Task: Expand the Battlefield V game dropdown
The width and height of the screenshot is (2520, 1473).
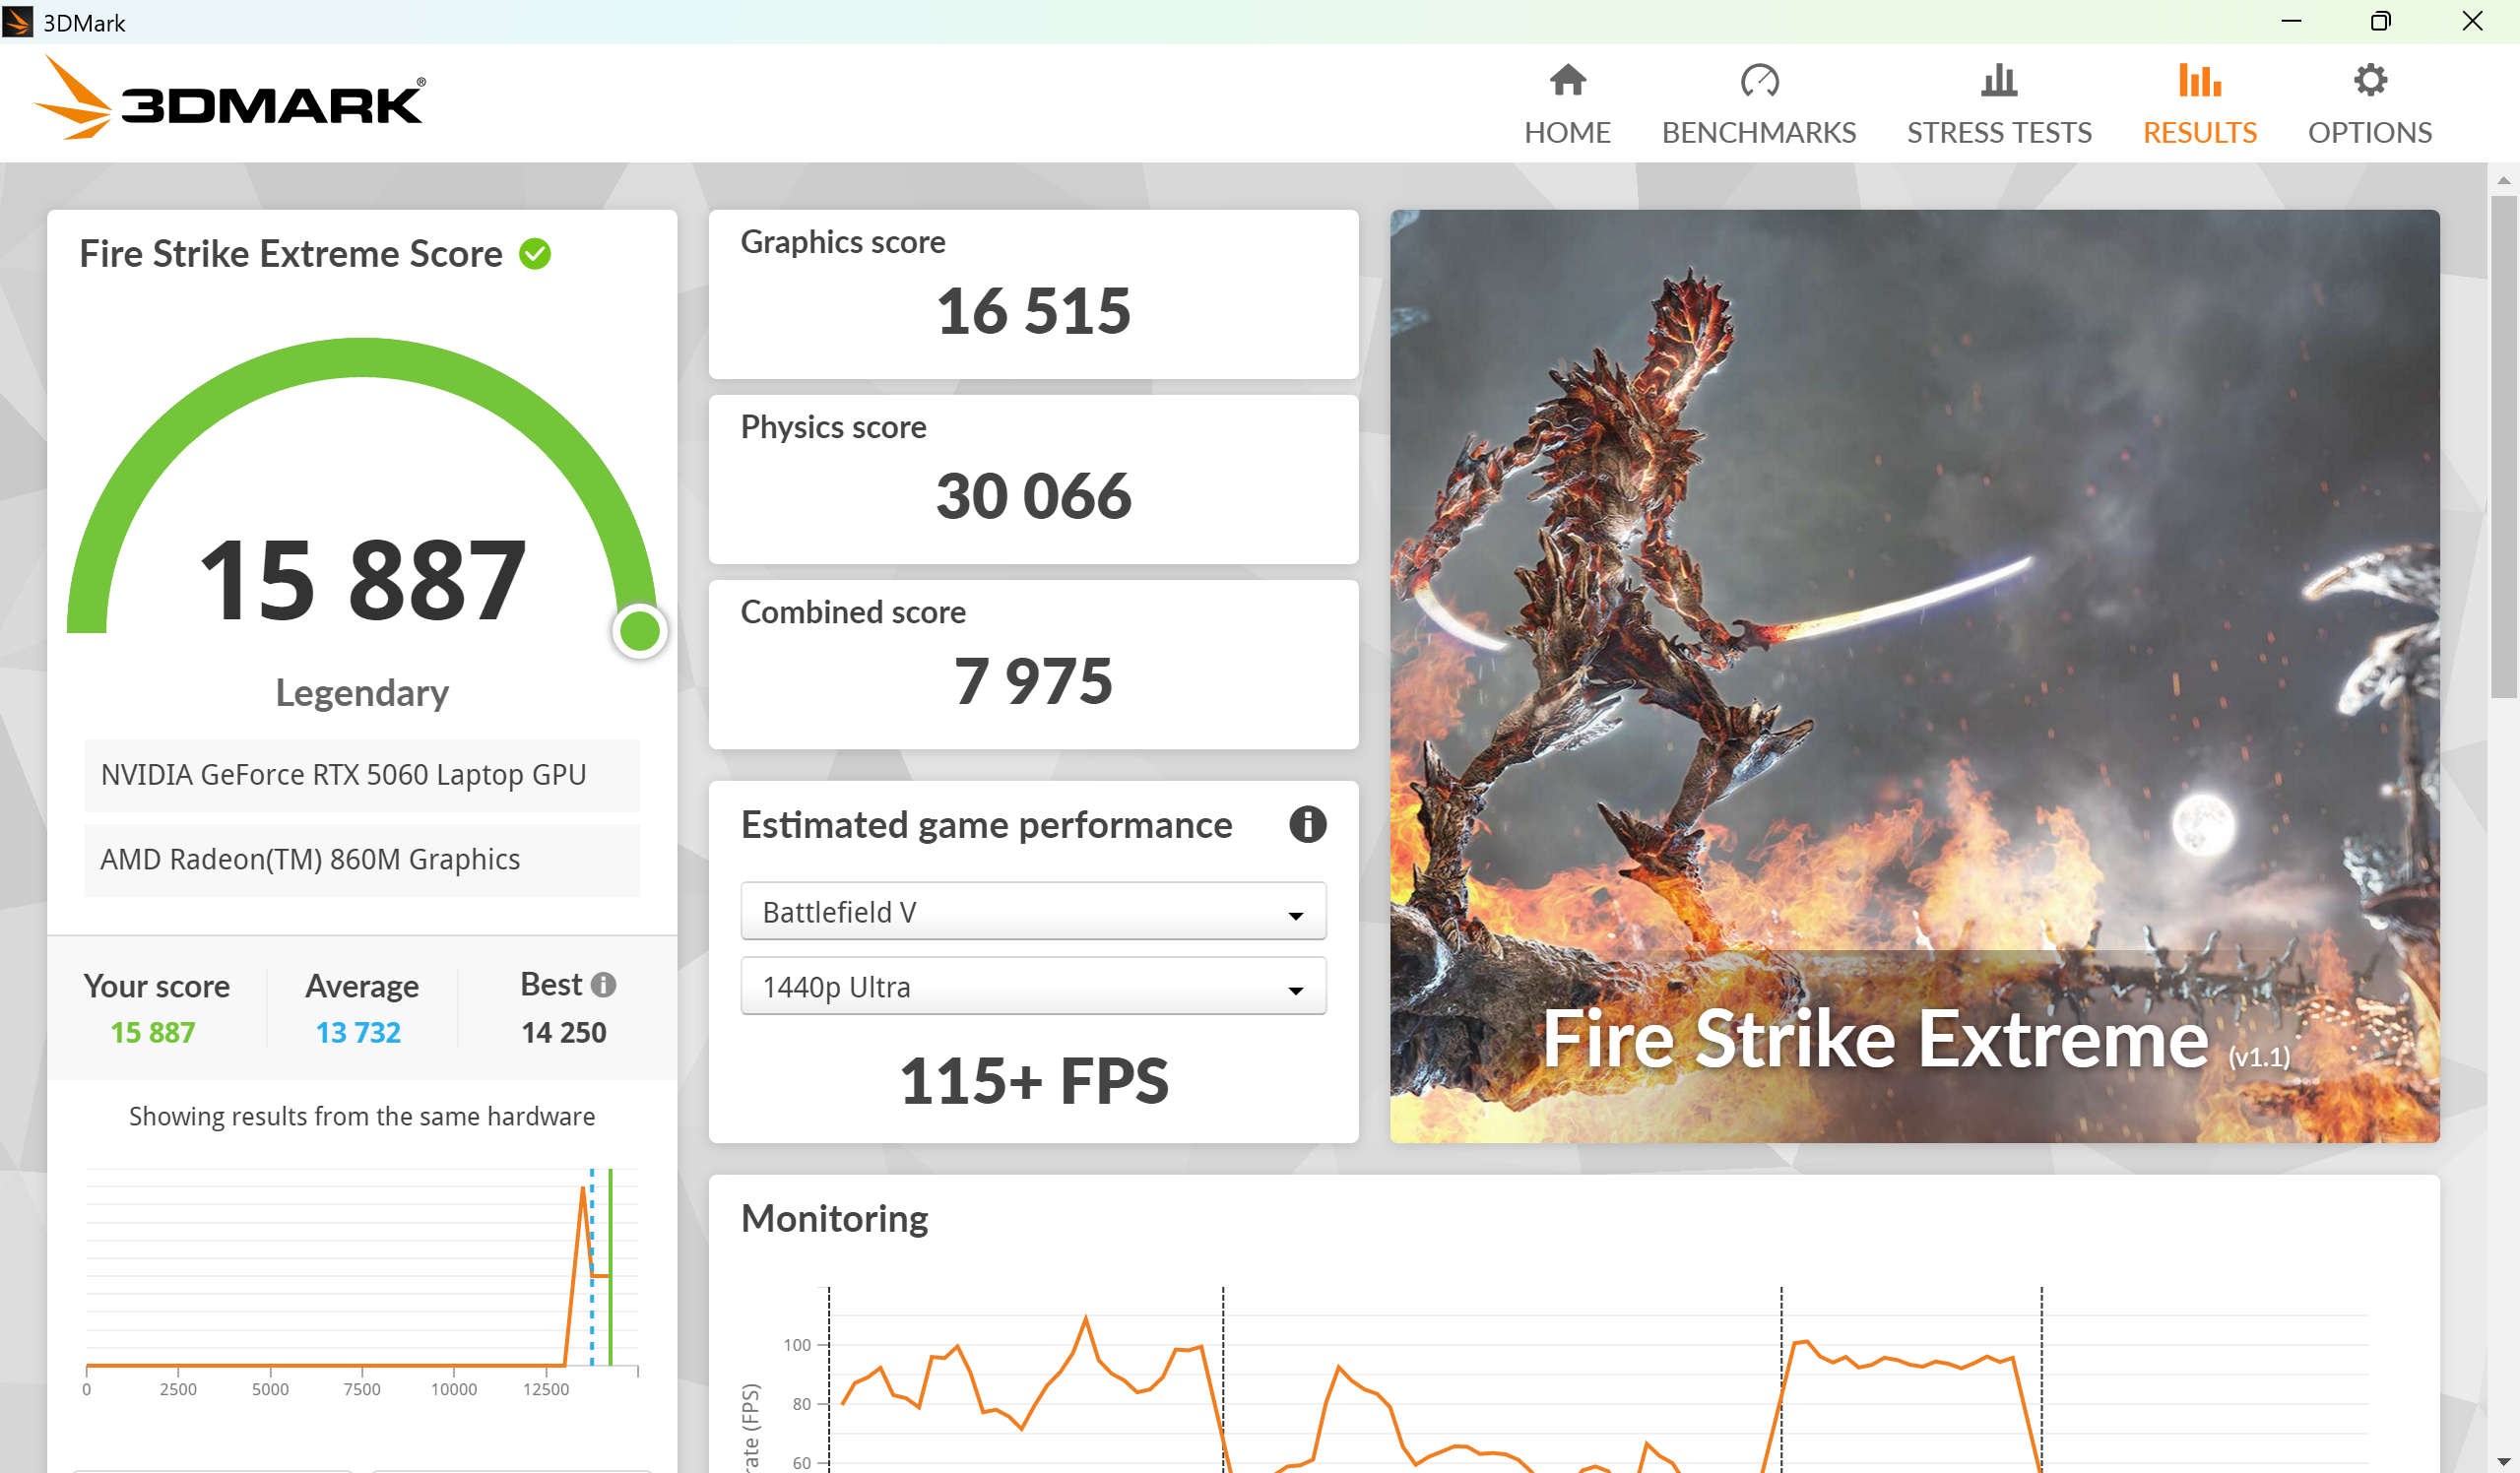Action: click(1032, 912)
